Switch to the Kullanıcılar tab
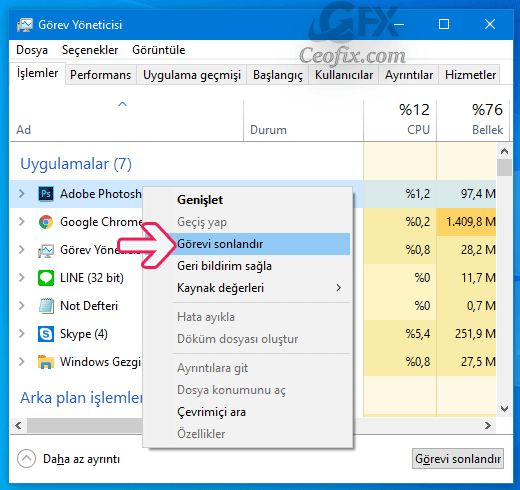This screenshot has height=490, width=520. click(344, 75)
